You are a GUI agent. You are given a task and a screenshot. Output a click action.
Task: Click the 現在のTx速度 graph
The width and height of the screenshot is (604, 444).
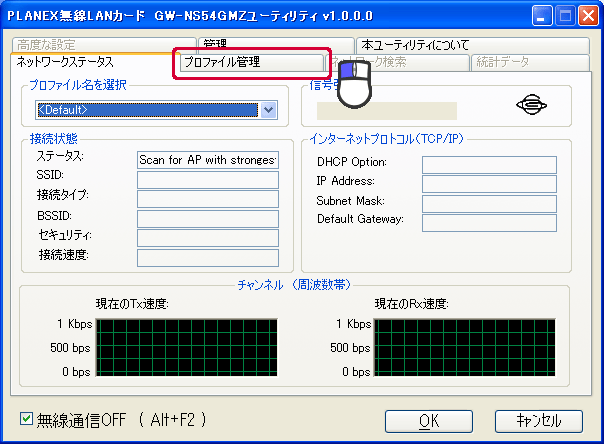pyautogui.click(x=186, y=347)
